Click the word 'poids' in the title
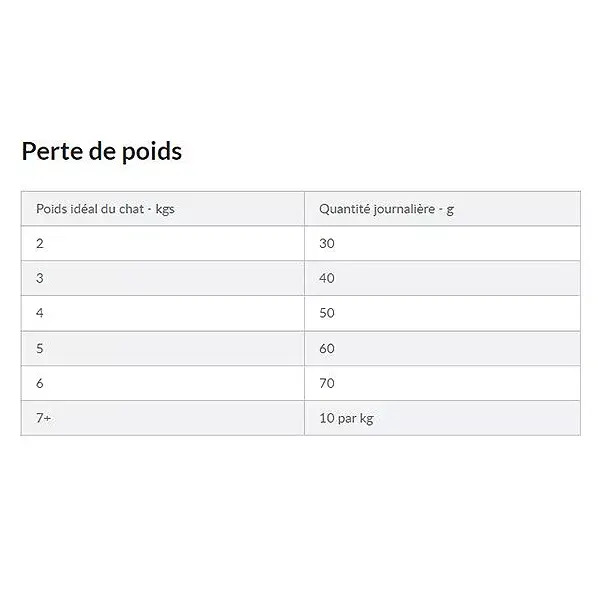 (152, 152)
